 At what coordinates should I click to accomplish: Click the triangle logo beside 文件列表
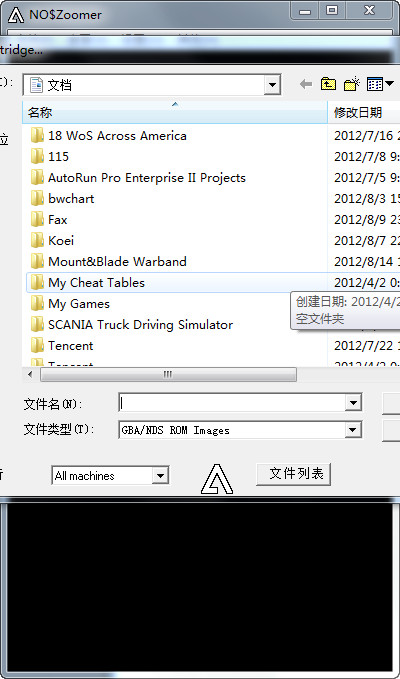tap(217, 479)
